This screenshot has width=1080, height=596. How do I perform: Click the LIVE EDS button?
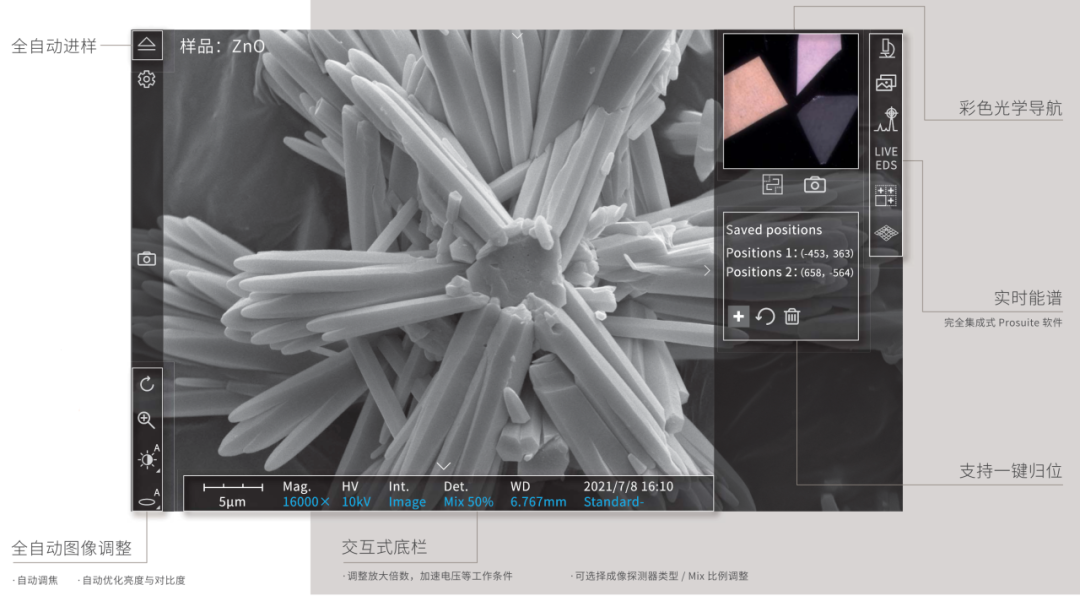click(x=886, y=158)
